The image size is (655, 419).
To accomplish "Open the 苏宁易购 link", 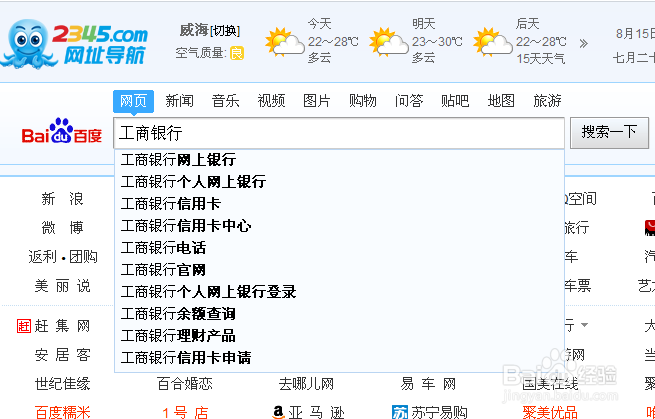I will (x=439, y=413).
